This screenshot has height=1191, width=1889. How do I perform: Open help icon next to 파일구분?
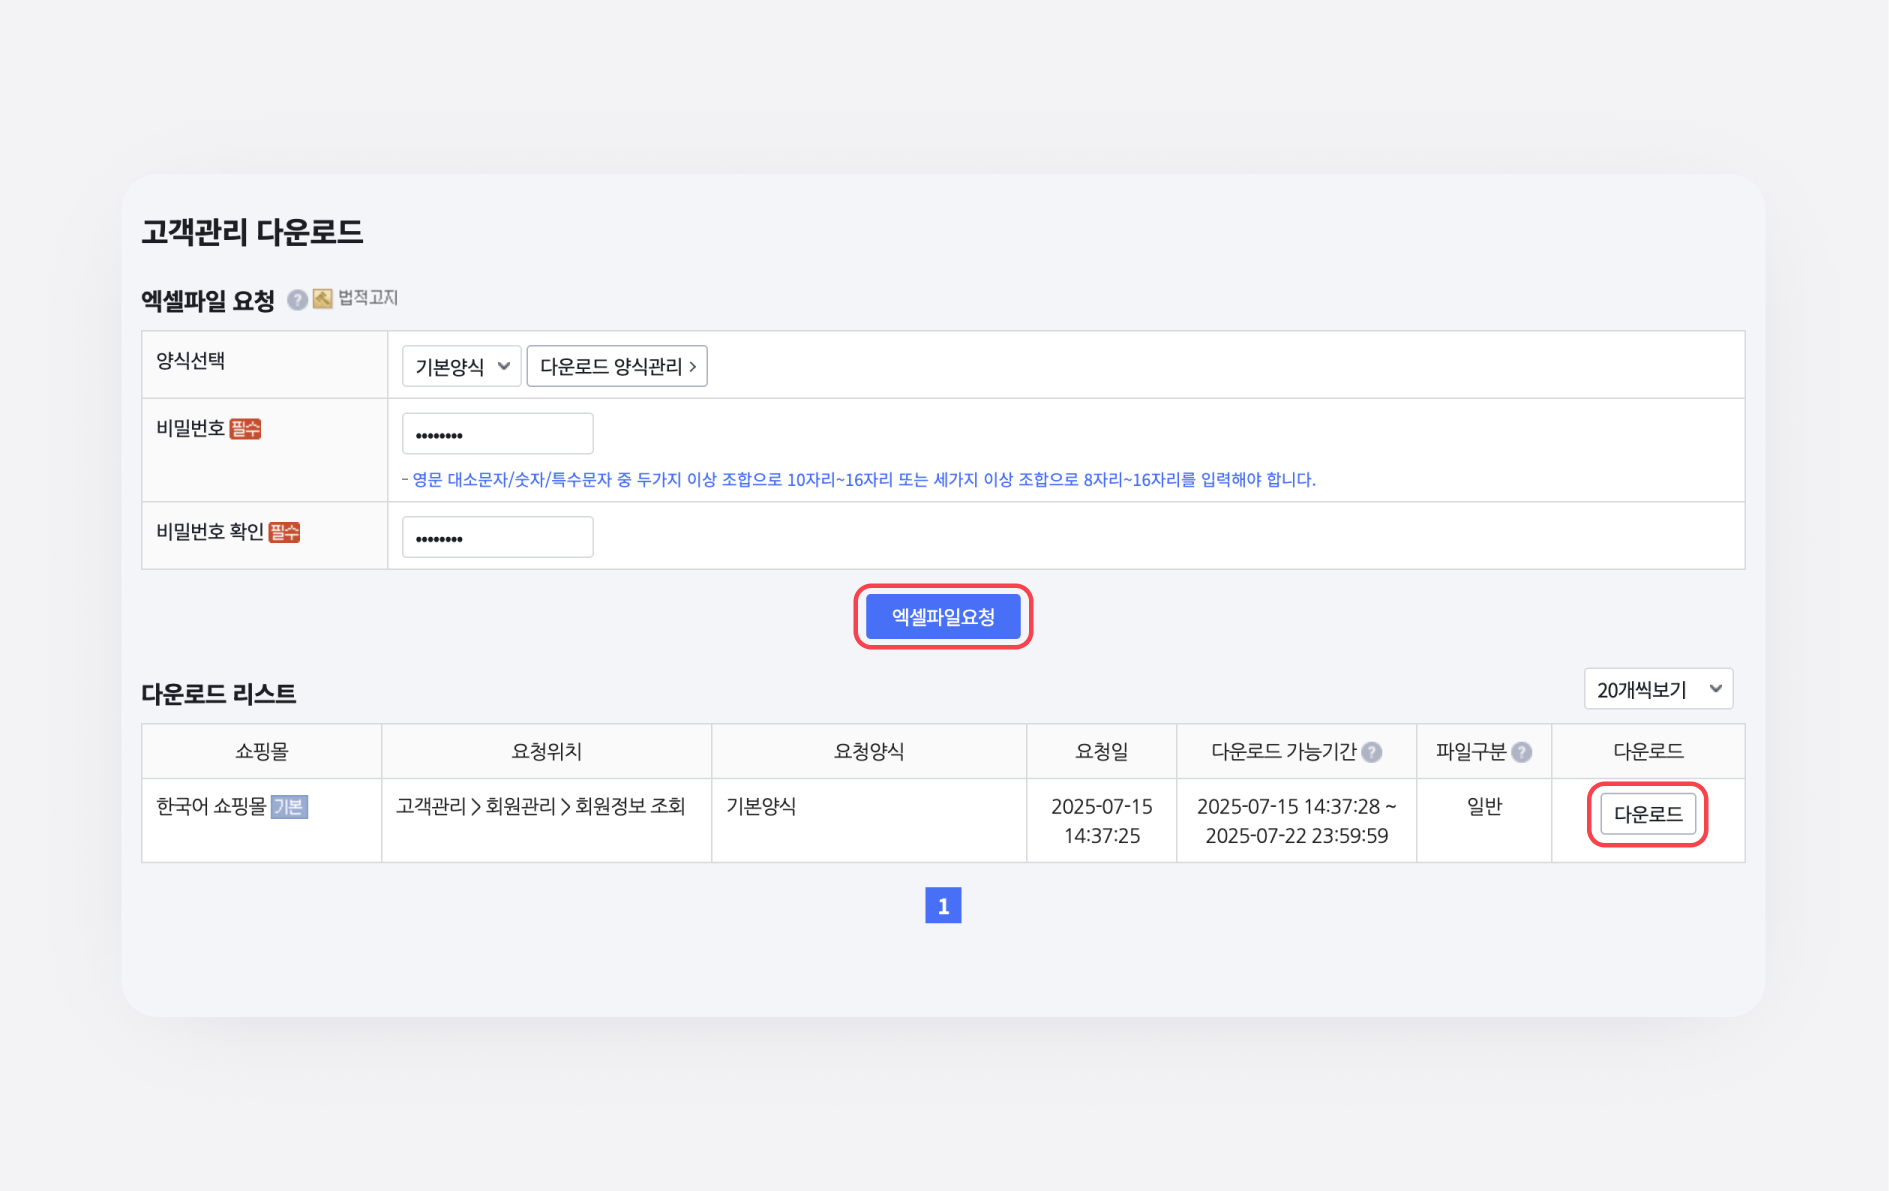pos(1521,752)
